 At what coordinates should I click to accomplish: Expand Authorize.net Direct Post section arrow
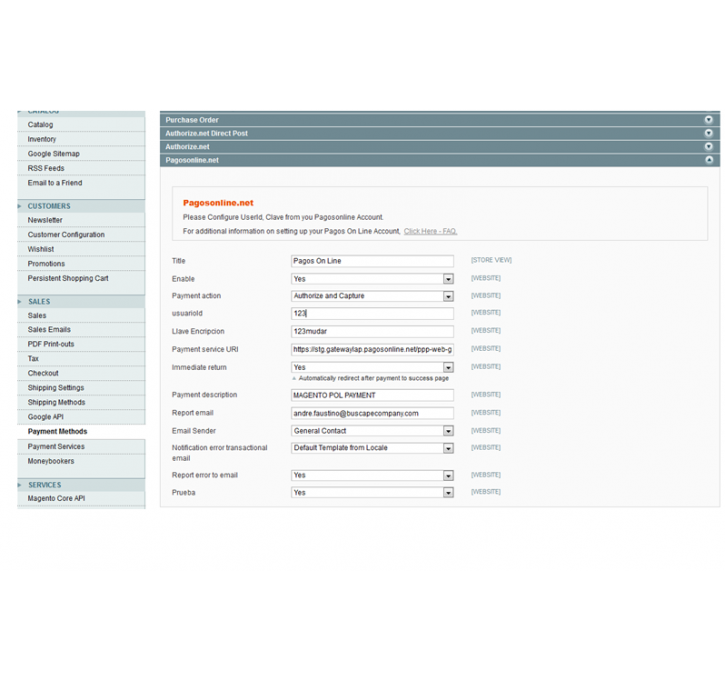click(708, 133)
